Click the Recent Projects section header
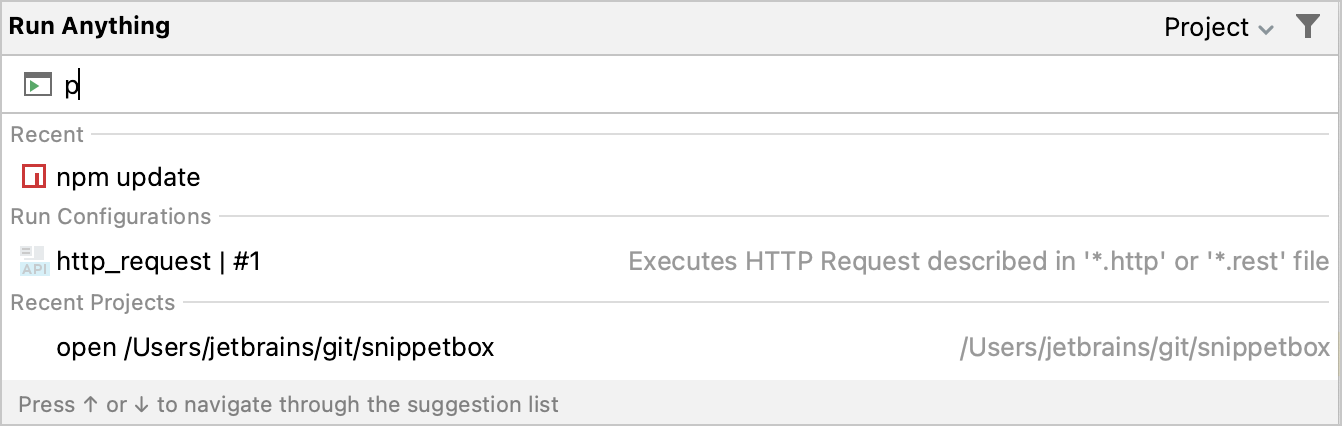 (x=93, y=303)
